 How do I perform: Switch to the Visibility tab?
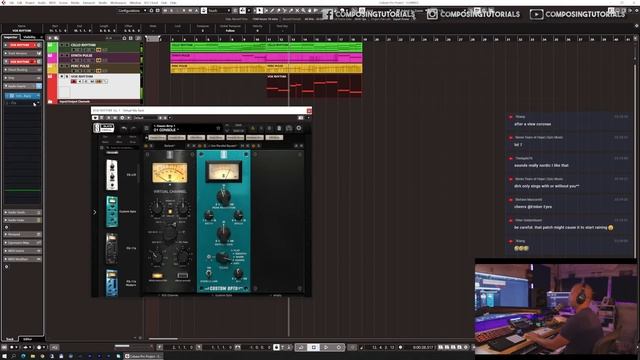click(29, 37)
